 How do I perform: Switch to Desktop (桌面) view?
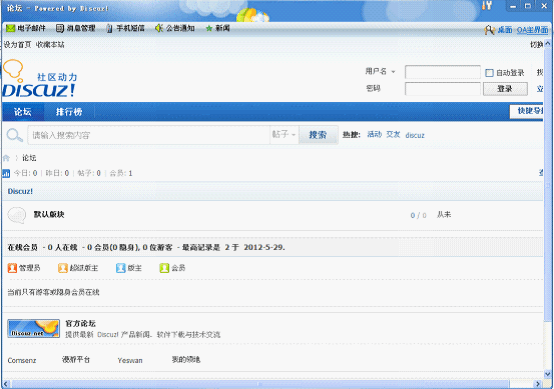coord(505,30)
